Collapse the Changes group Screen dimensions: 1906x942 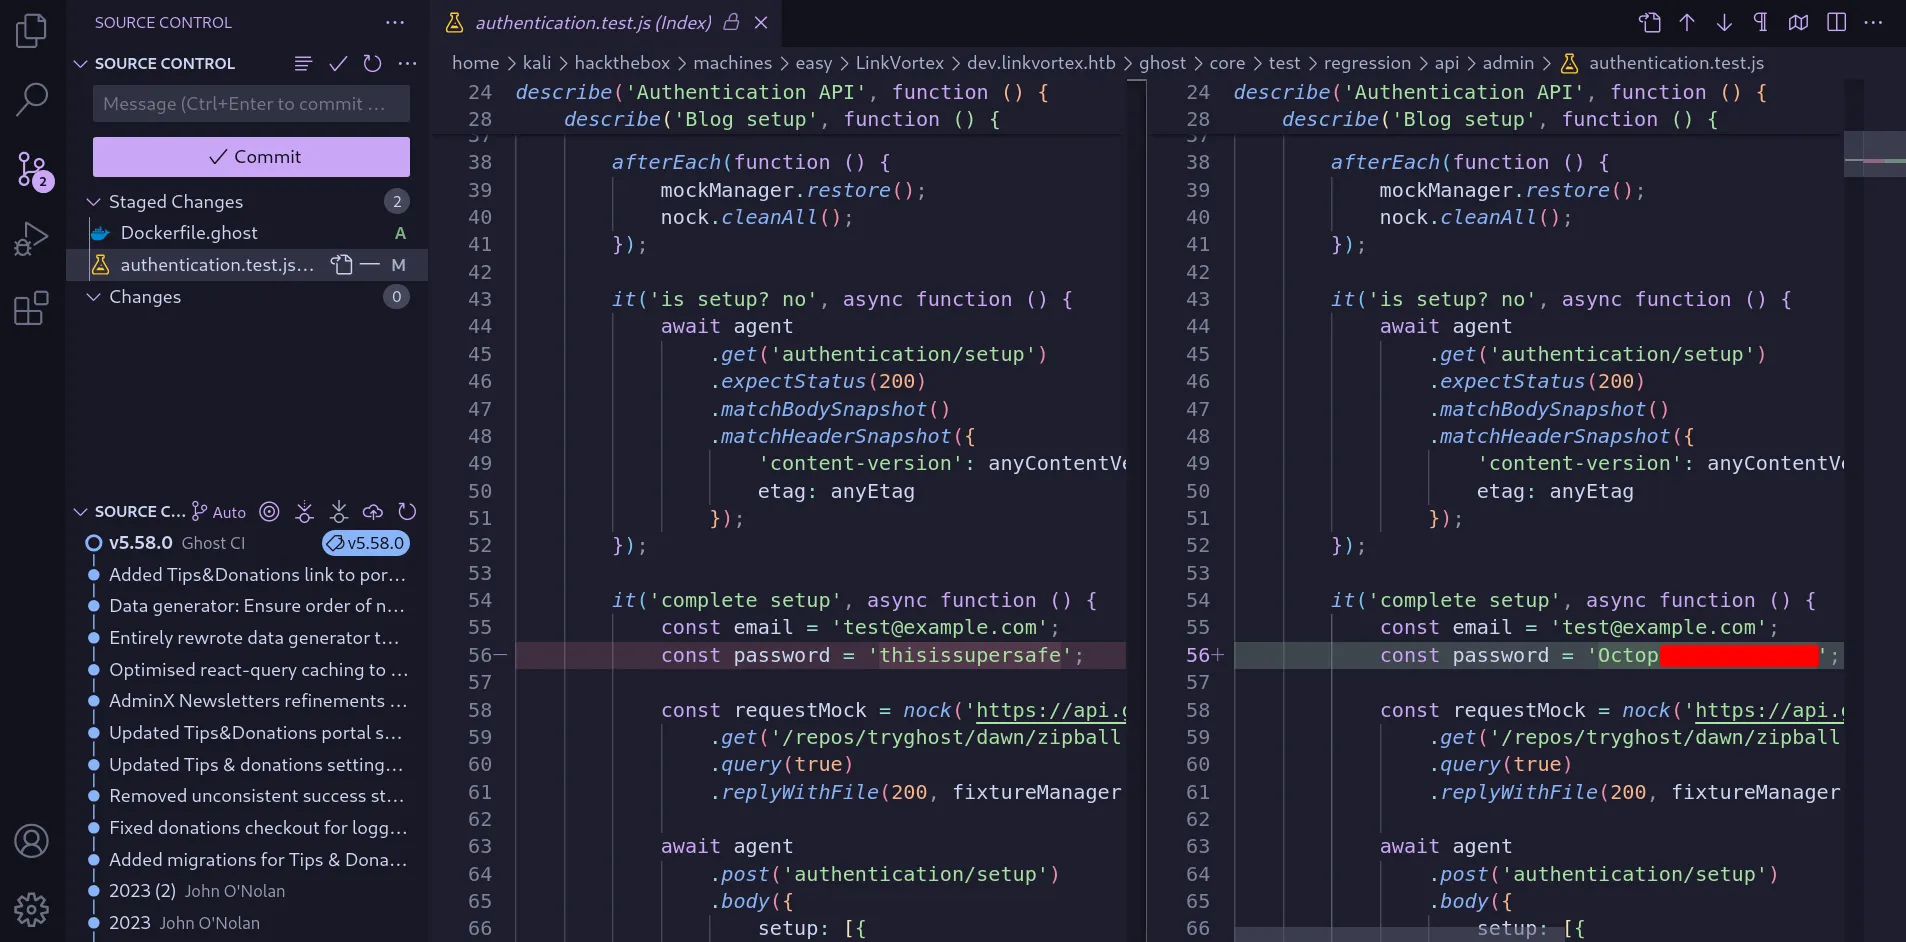coord(94,297)
